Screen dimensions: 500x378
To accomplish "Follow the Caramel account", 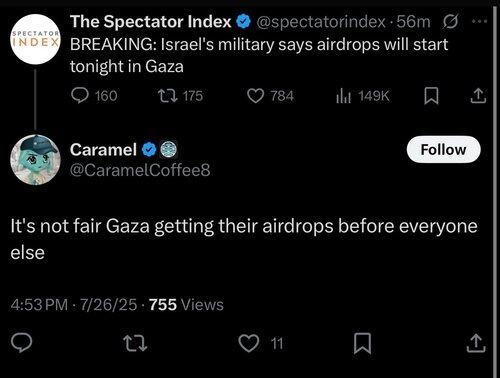I will [443, 150].
